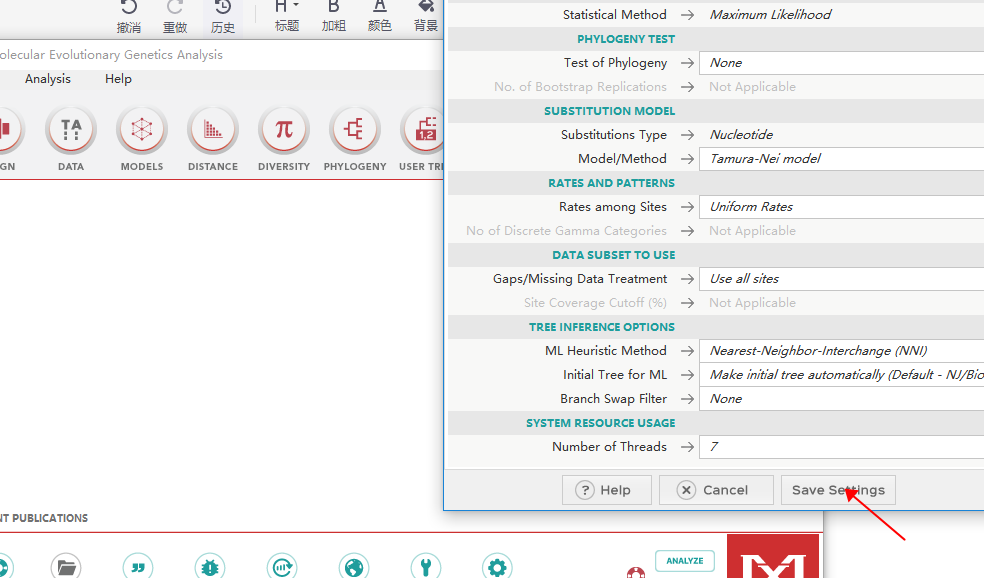Open Rates among Sites dropdown
The image size is (984, 578).
(x=841, y=207)
